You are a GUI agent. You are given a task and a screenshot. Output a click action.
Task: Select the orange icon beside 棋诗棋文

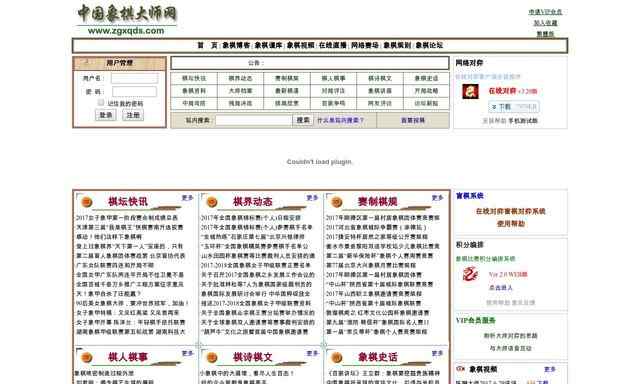point(211,357)
